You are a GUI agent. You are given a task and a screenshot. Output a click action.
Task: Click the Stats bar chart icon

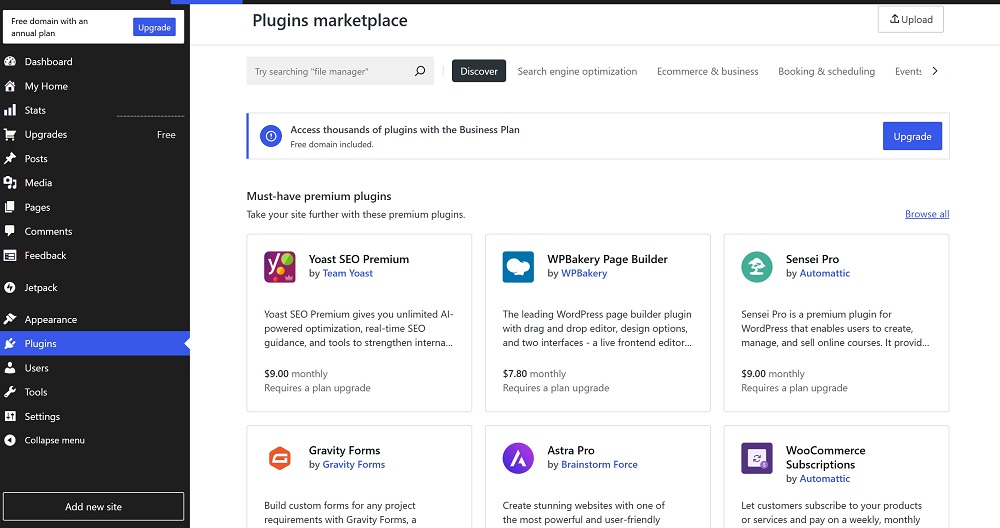pyautogui.click(x=10, y=110)
